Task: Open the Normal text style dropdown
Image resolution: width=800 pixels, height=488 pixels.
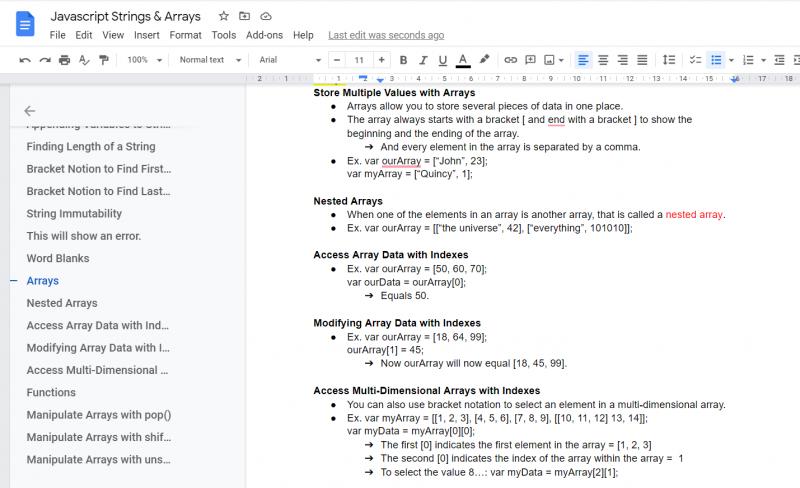Action: (x=210, y=60)
